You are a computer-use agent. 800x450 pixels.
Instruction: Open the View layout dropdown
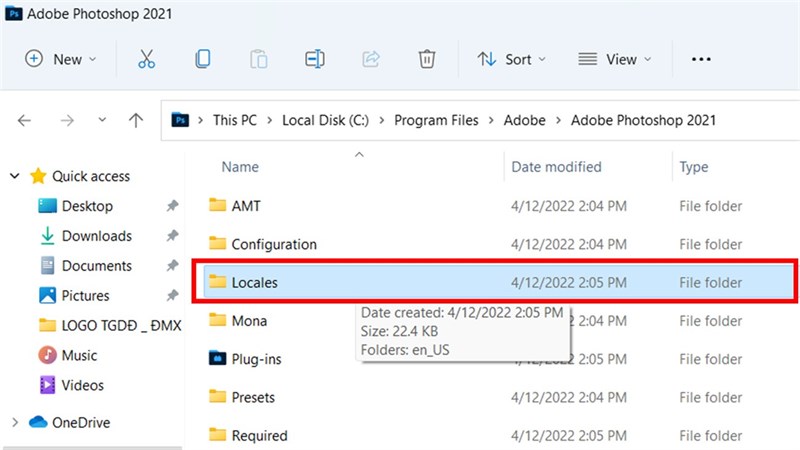pyautogui.click(x=615, y=59)
